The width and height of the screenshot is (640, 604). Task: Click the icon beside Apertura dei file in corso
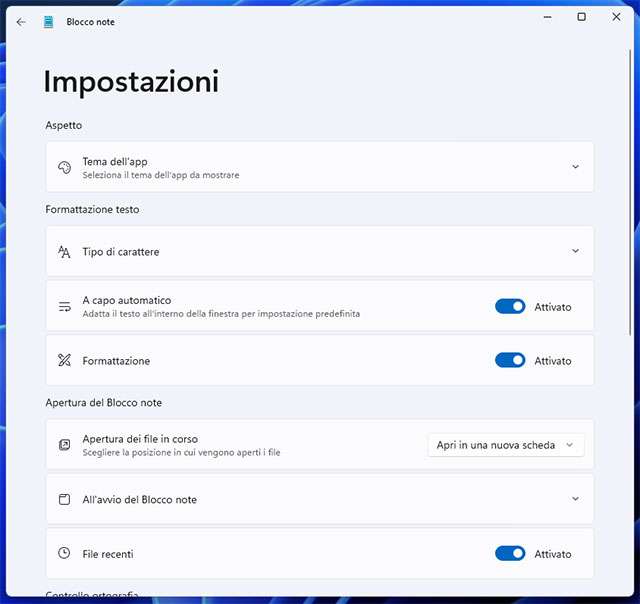tap(64, 445)
